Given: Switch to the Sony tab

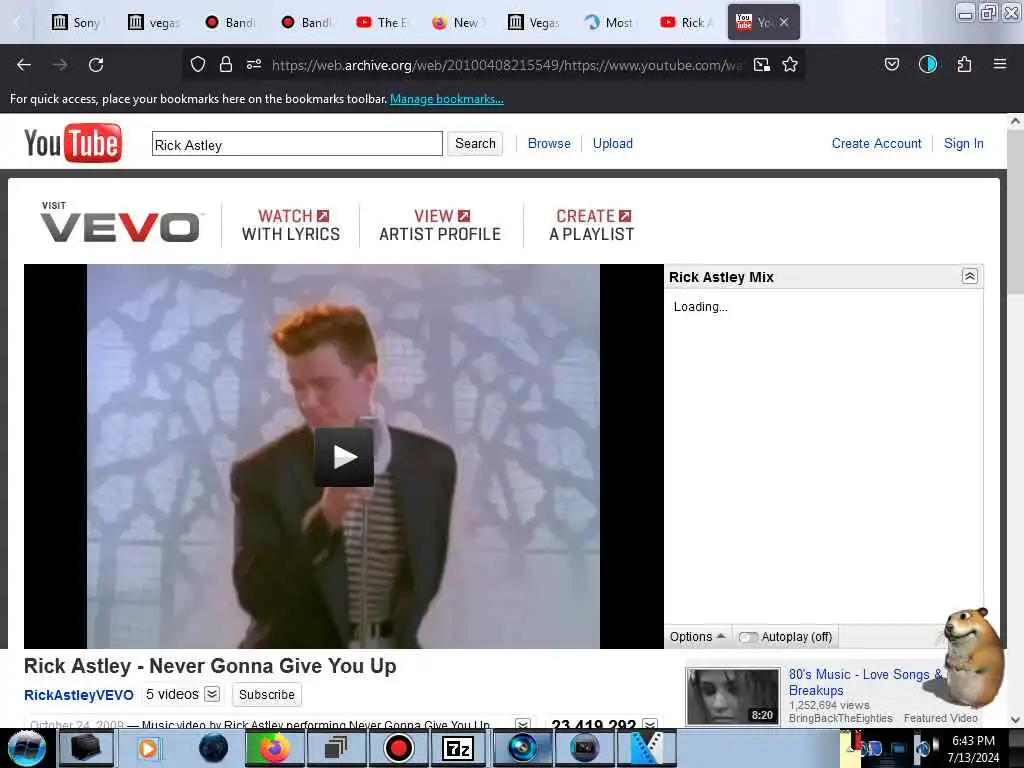Looking at the screenshot, I should pyautogui.click(x=78, y=22).
